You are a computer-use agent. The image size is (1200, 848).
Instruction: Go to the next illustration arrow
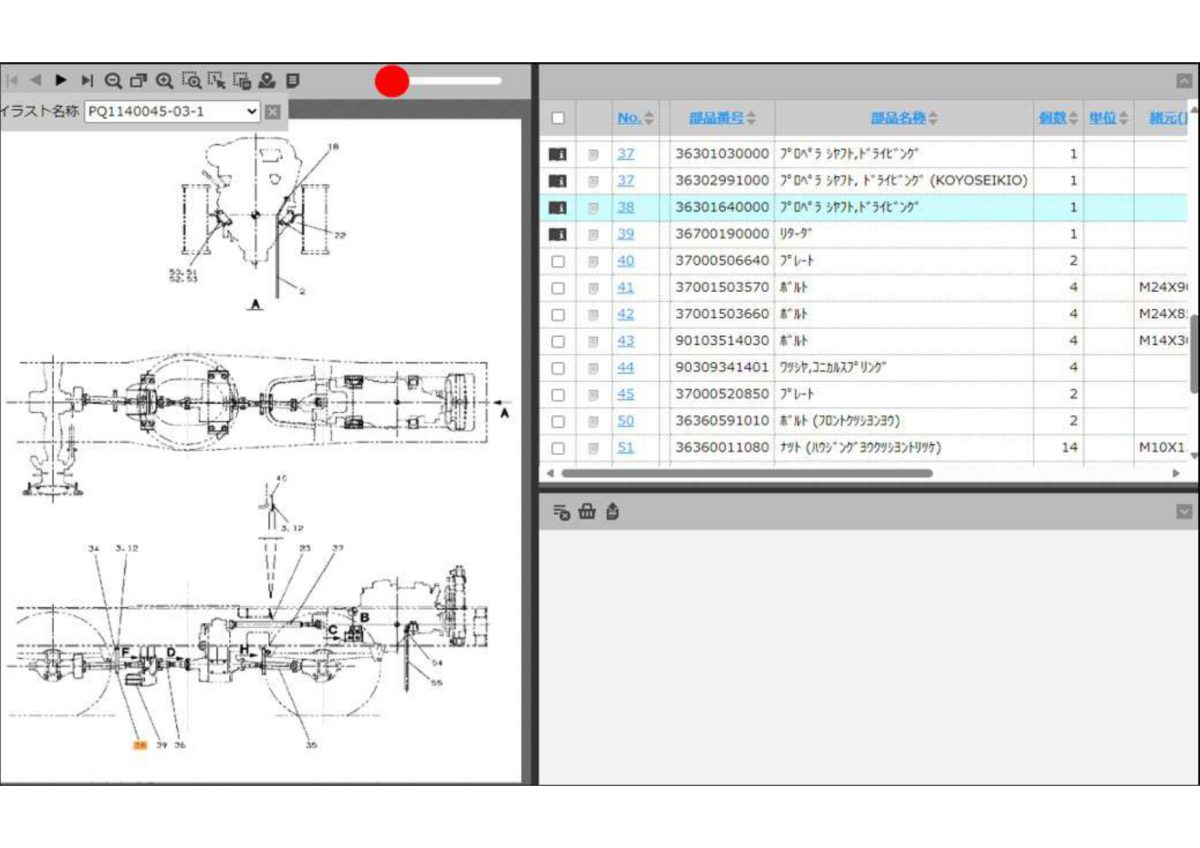pyautogui.click(x=61, y=80)
